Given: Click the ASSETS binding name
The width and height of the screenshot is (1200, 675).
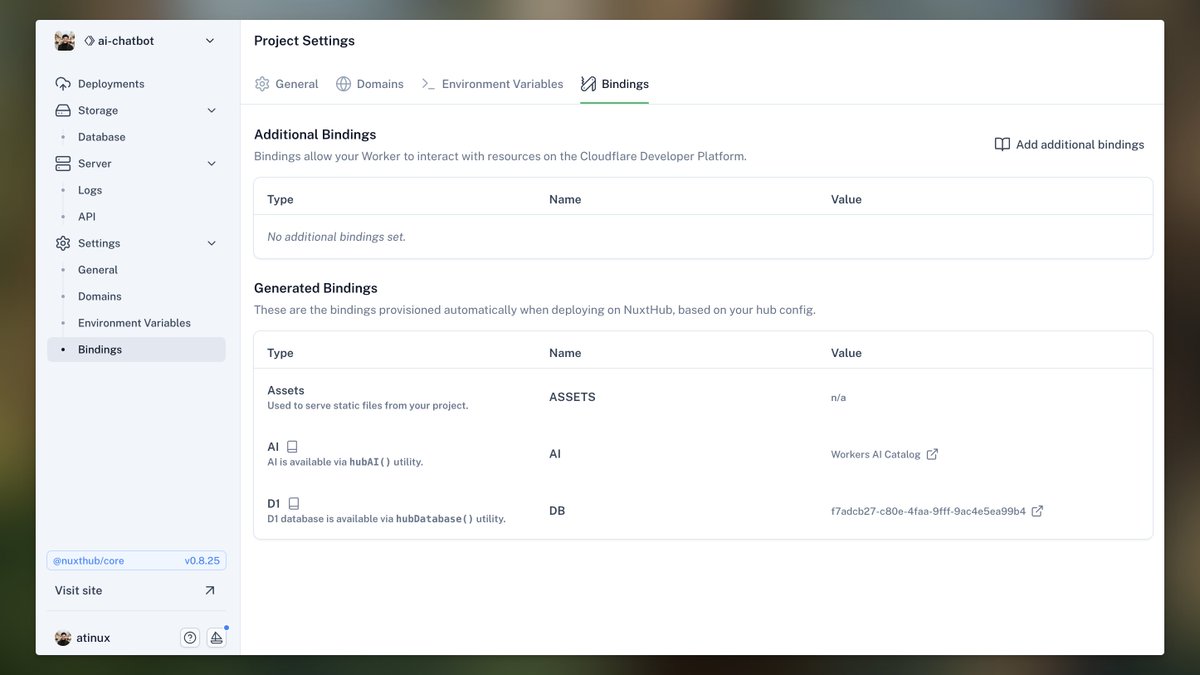Looking at the screenshot, I should click(572, 397).
